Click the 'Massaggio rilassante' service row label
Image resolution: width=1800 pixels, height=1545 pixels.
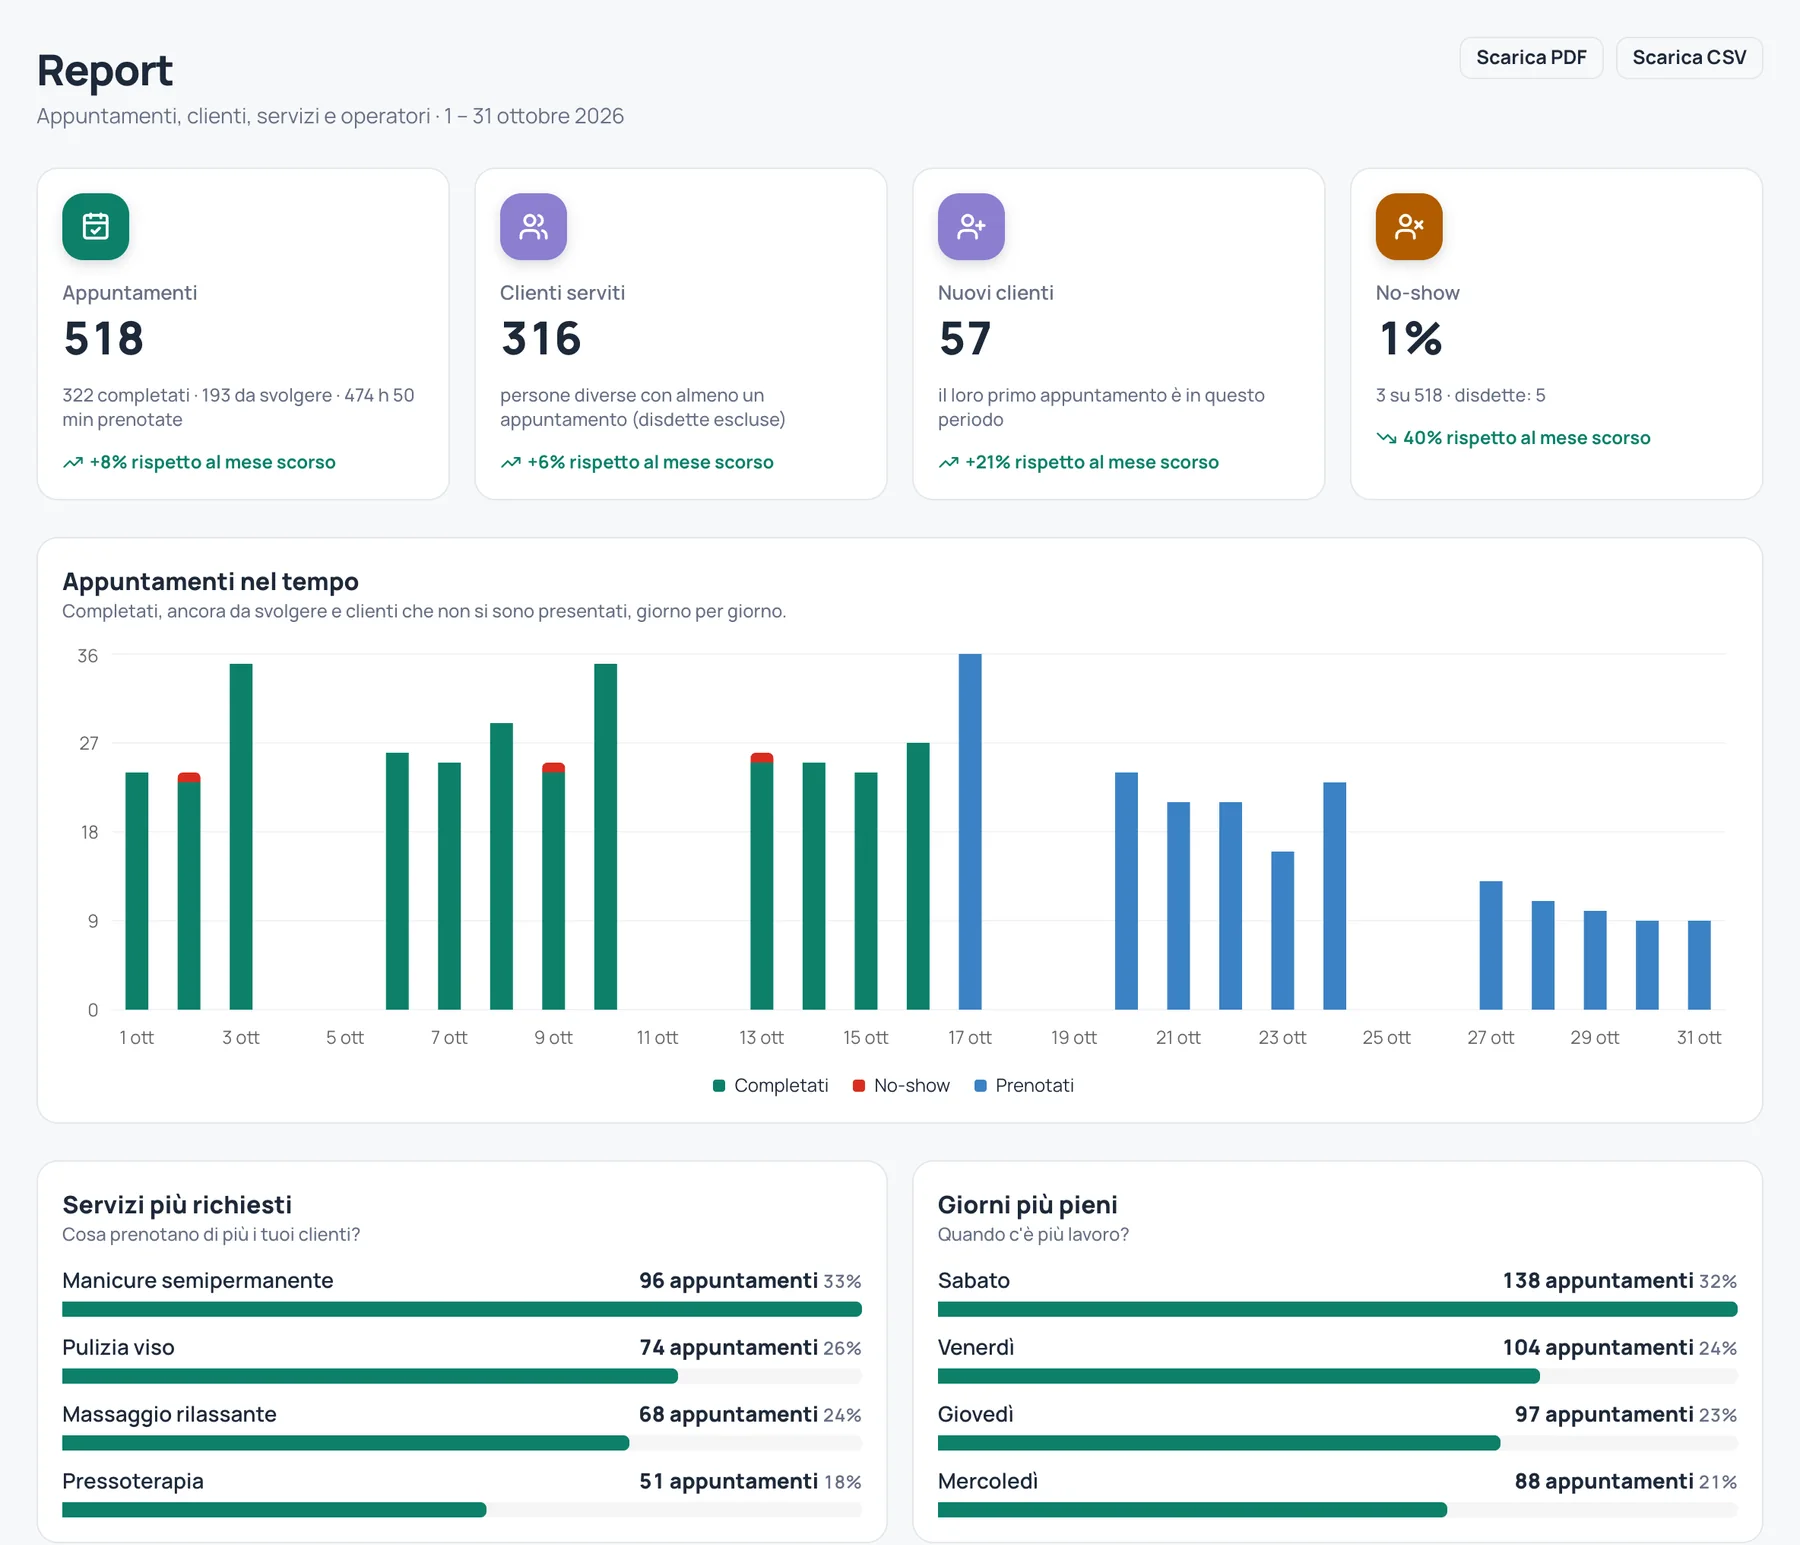169,1414
